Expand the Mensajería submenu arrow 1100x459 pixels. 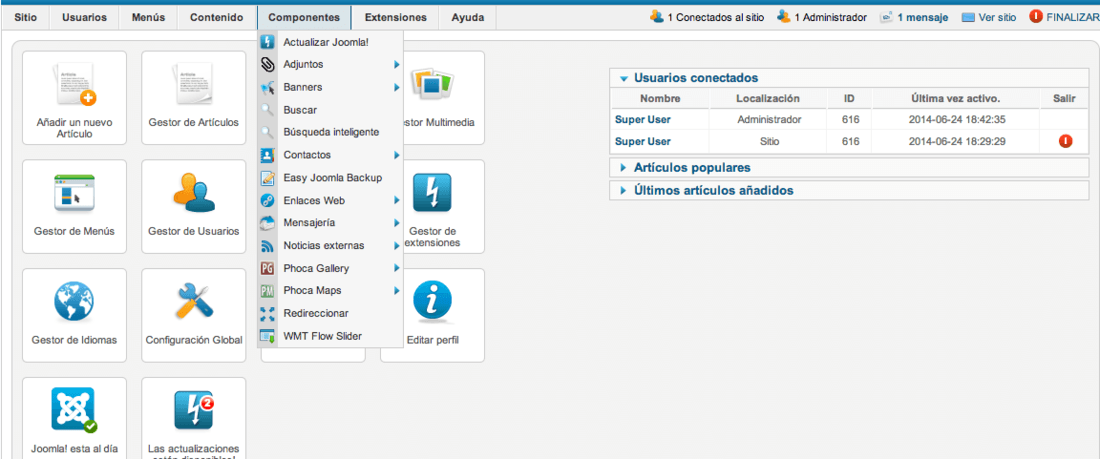click(x=396, y=223)
